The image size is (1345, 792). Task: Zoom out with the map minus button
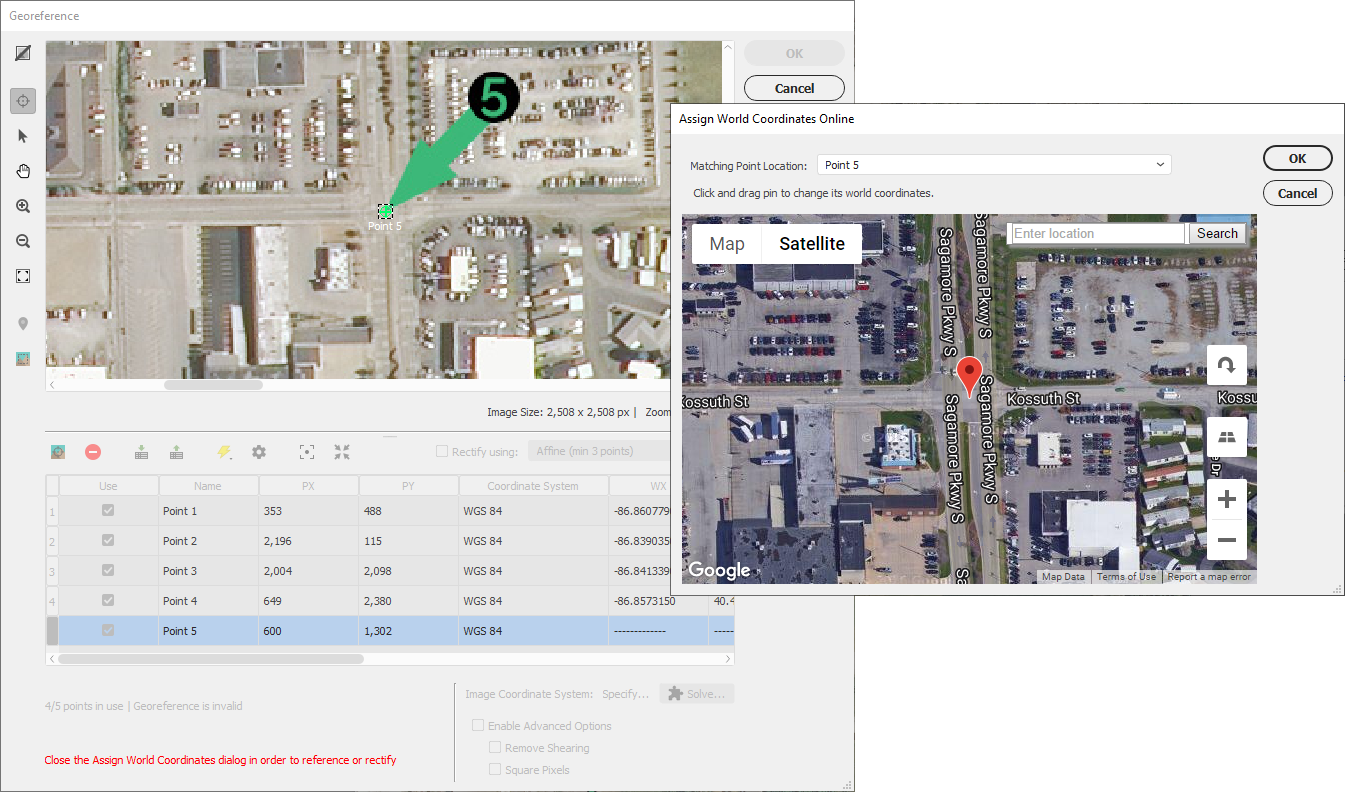point(1227,540)
